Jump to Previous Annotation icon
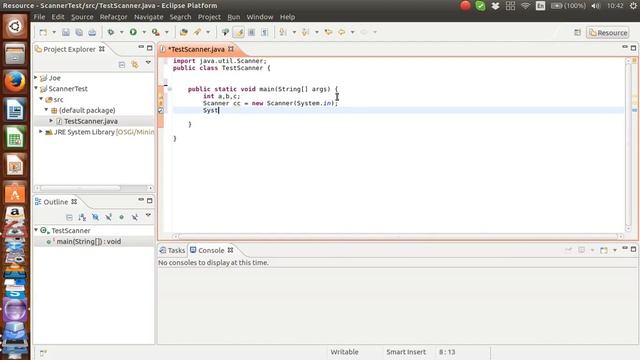The height and width of the screenshot is (360, 640). (x=305, y=32)
